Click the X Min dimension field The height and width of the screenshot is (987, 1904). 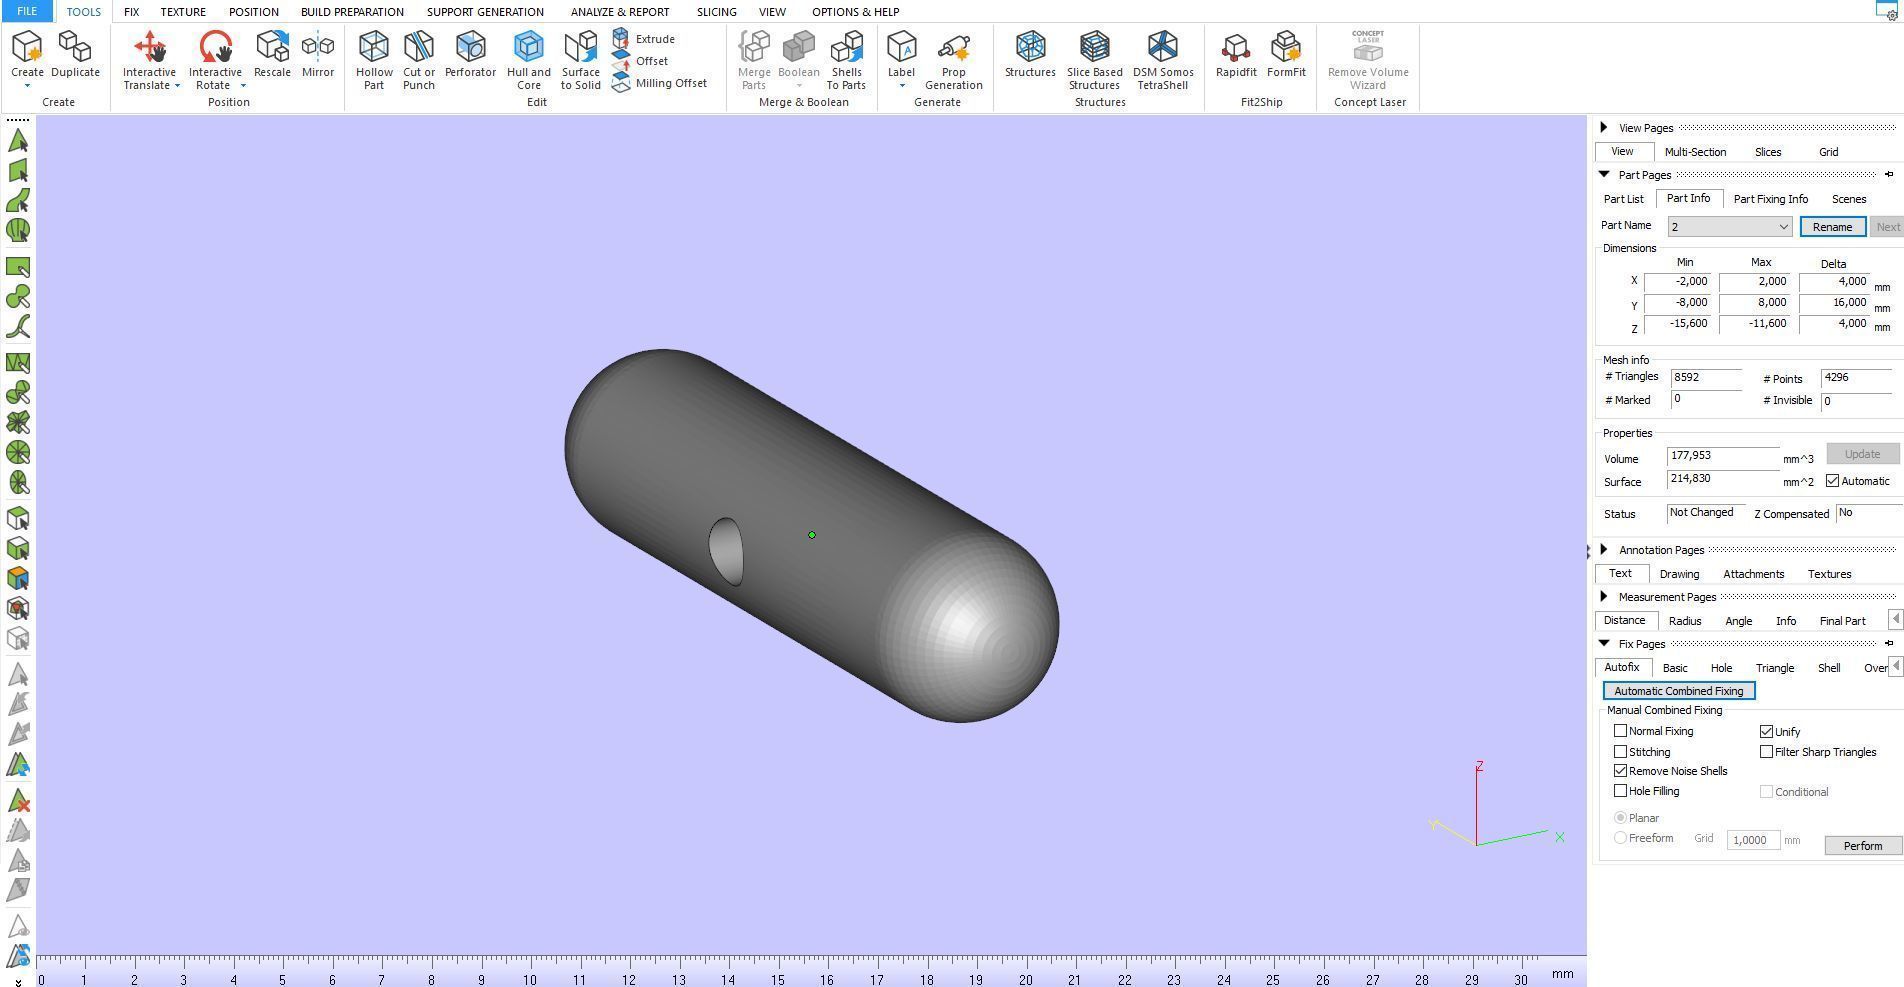coord(1677,282)
